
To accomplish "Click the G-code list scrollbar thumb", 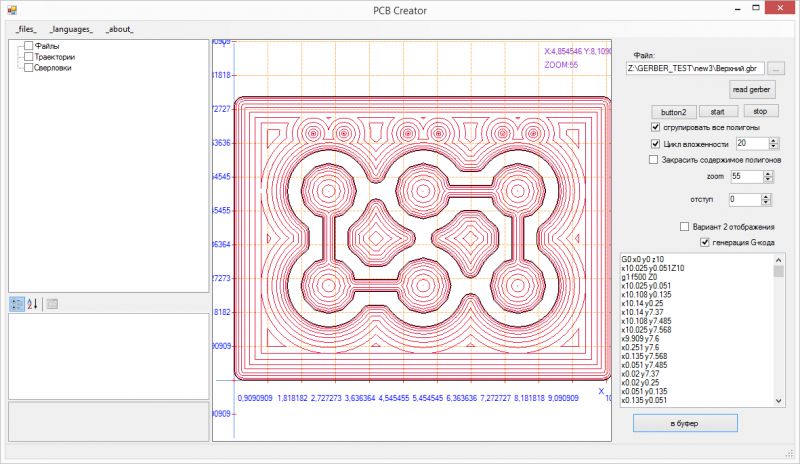I will [779, 271].
